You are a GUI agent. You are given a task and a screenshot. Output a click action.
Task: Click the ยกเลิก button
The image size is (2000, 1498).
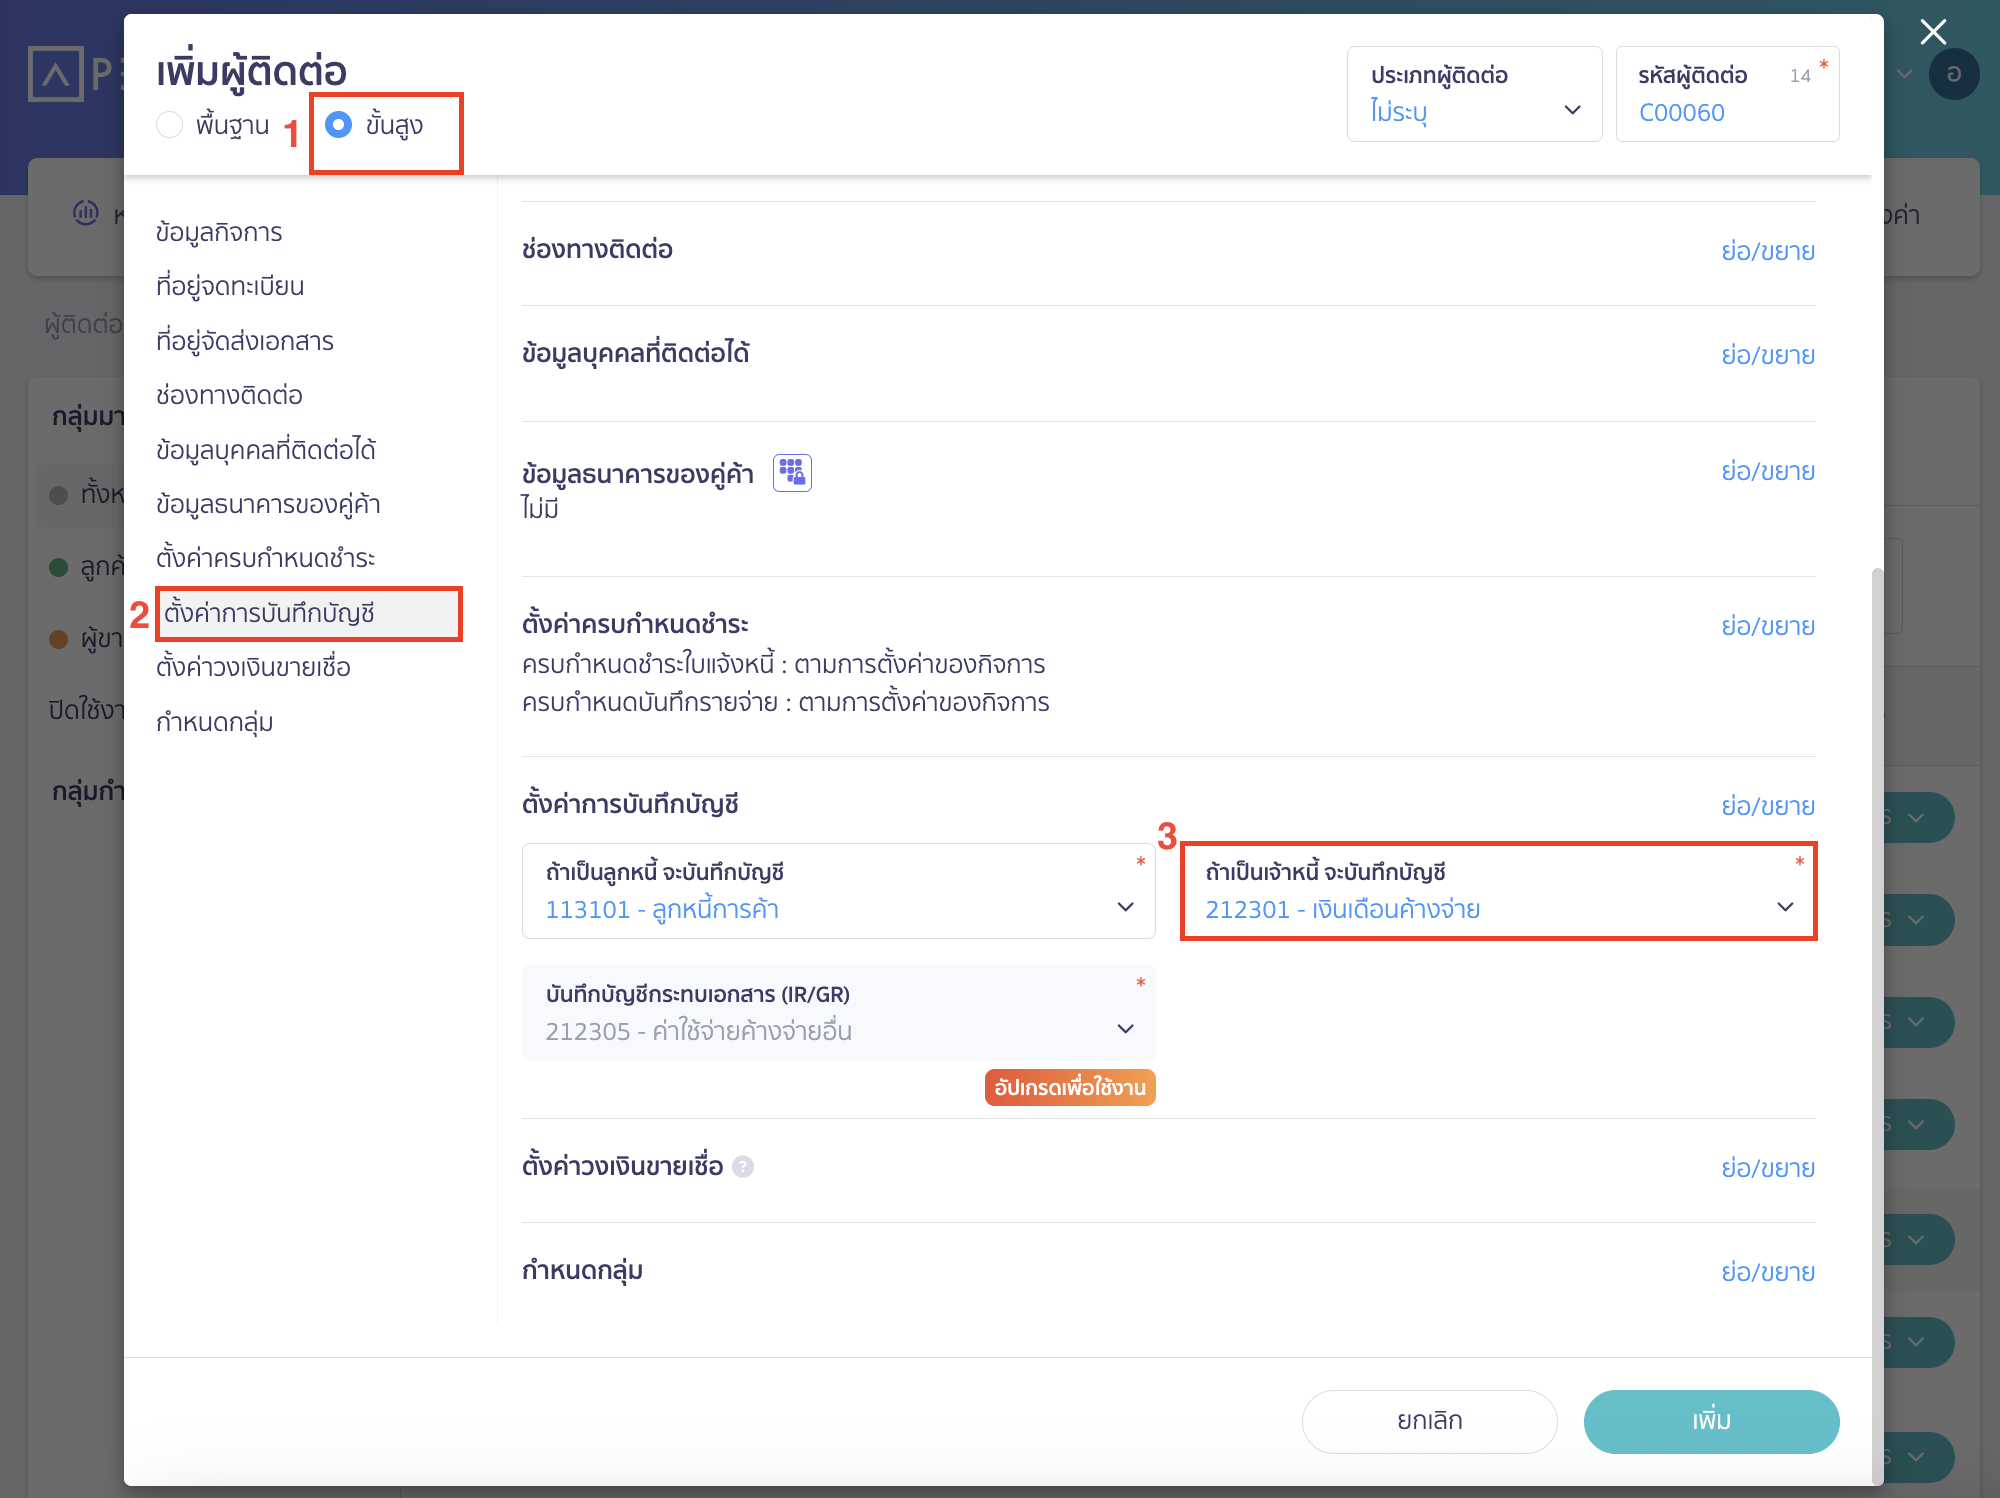(1429, 1421)
